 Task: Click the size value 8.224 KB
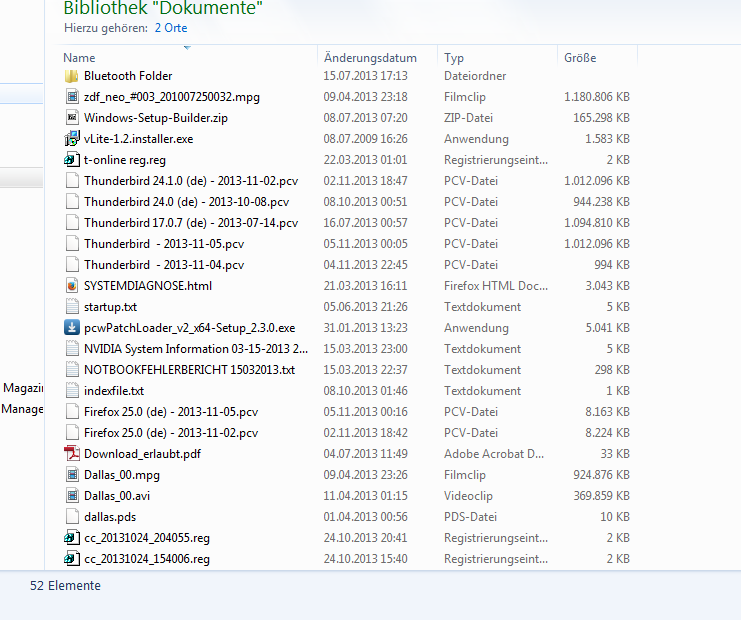click(x=607, y=433)
